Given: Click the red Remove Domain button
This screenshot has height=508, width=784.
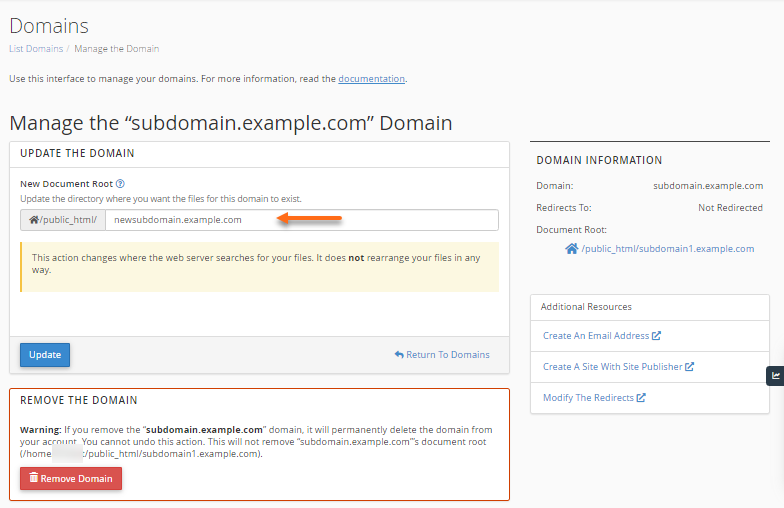Looking at the screenshot, I should (71, 479).
